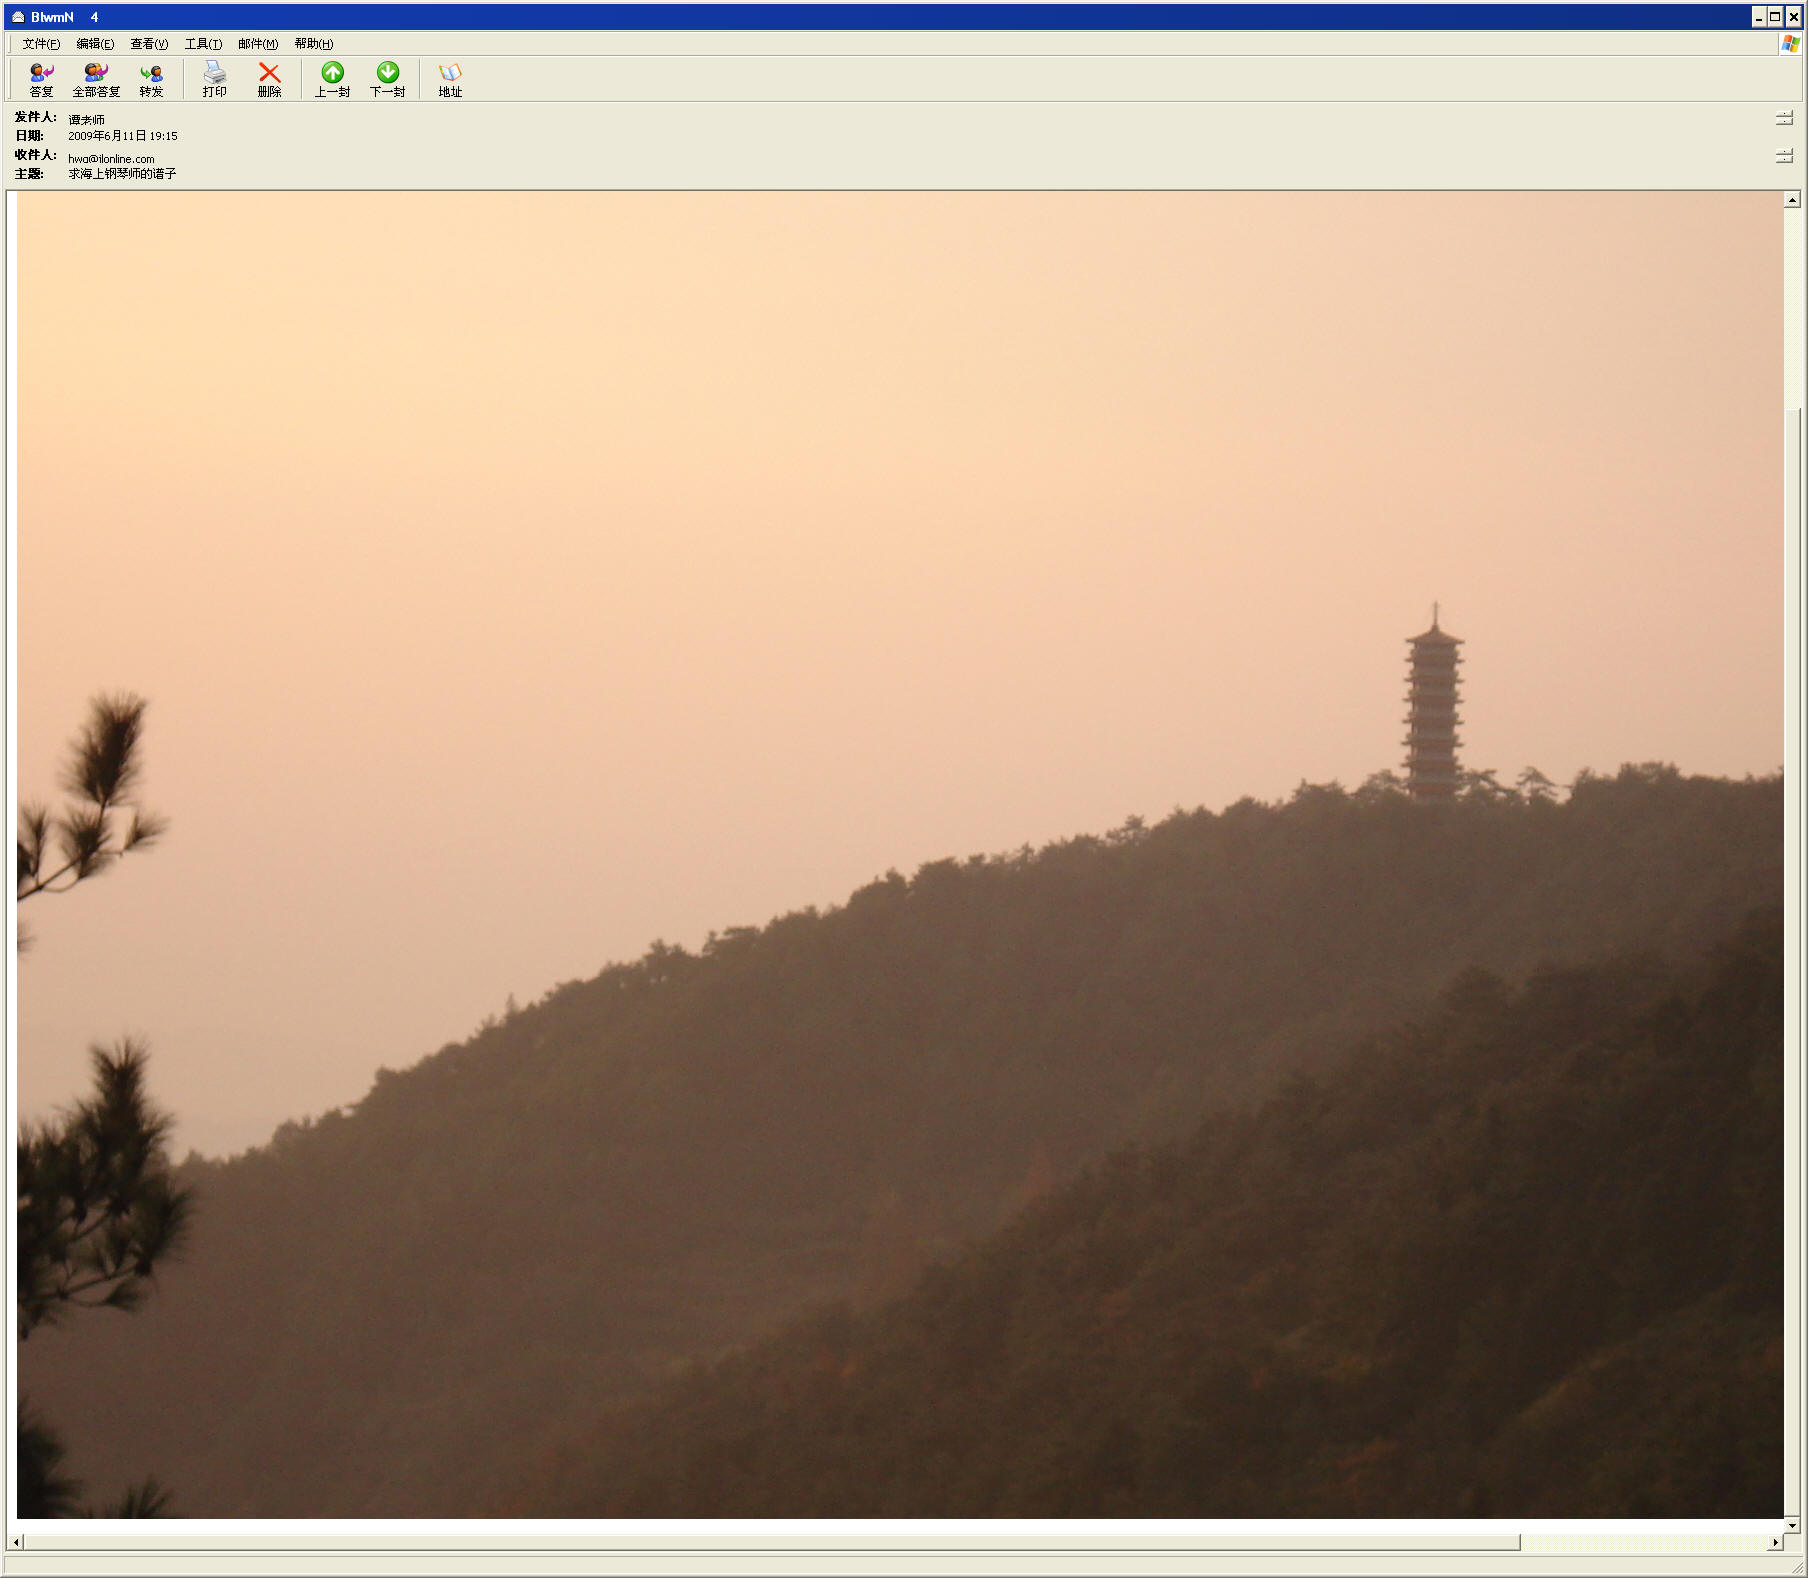The height and width of the screenshot is (1578, 1808).
Task: Click the Windows flag logo beside the menu bar
Action: click(x=1790, y=44)
